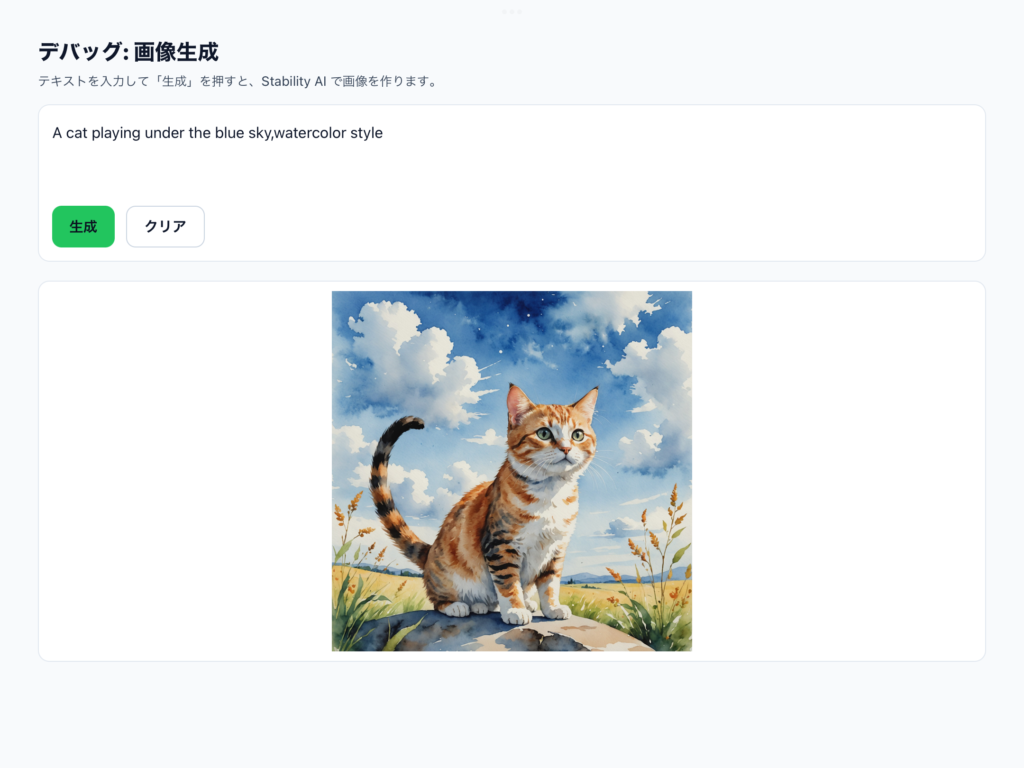Click the green 生成 button
The width and height of the screenshot is (1024, 768).
[x=83, y=227]
